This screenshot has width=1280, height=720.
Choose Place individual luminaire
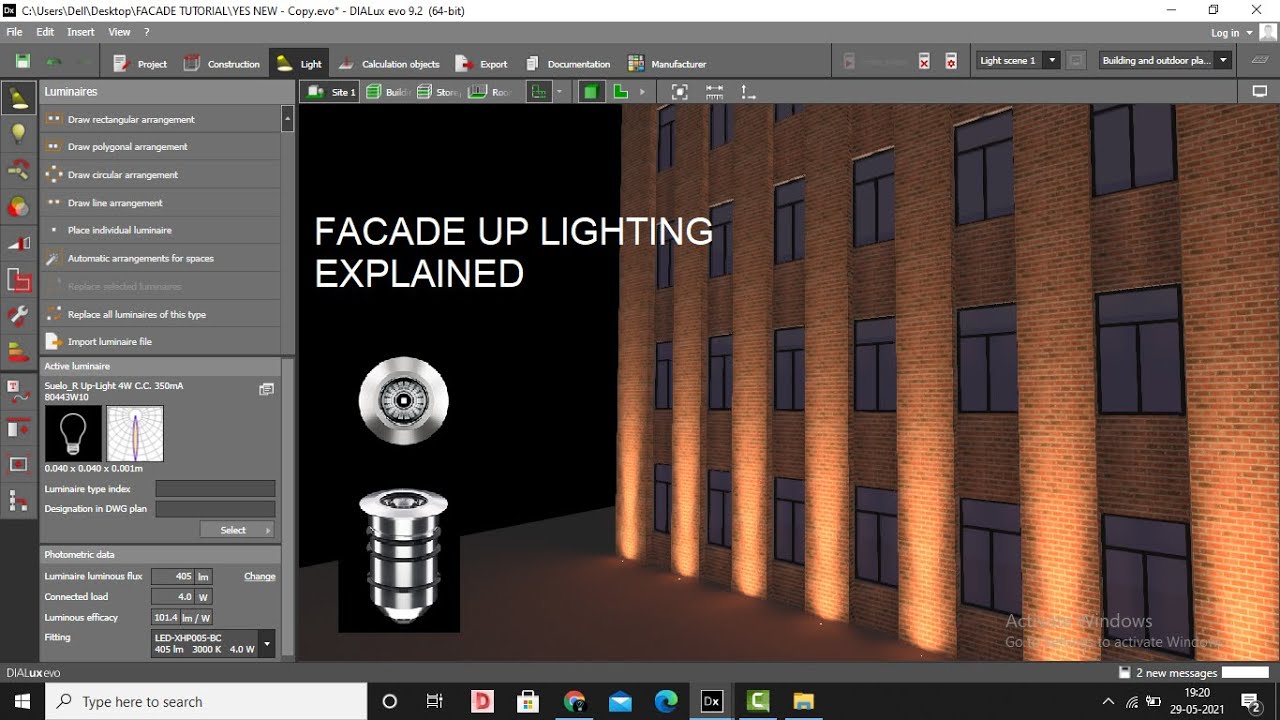click(x=161, y=230)
